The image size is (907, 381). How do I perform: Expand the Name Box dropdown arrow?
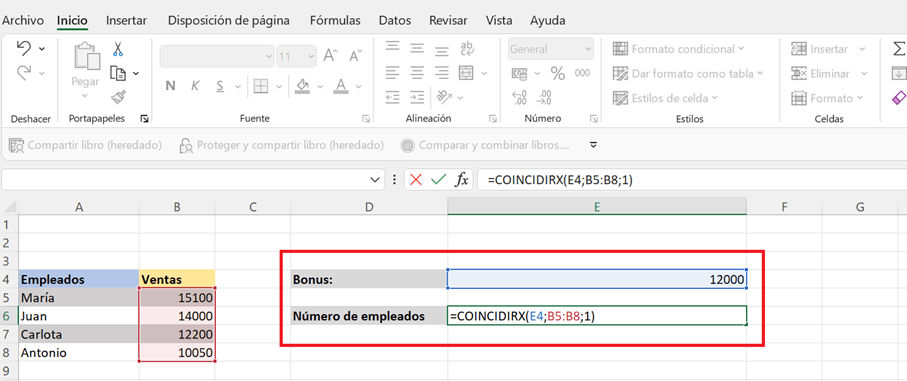pyautogui.click(x=374, y=180)
